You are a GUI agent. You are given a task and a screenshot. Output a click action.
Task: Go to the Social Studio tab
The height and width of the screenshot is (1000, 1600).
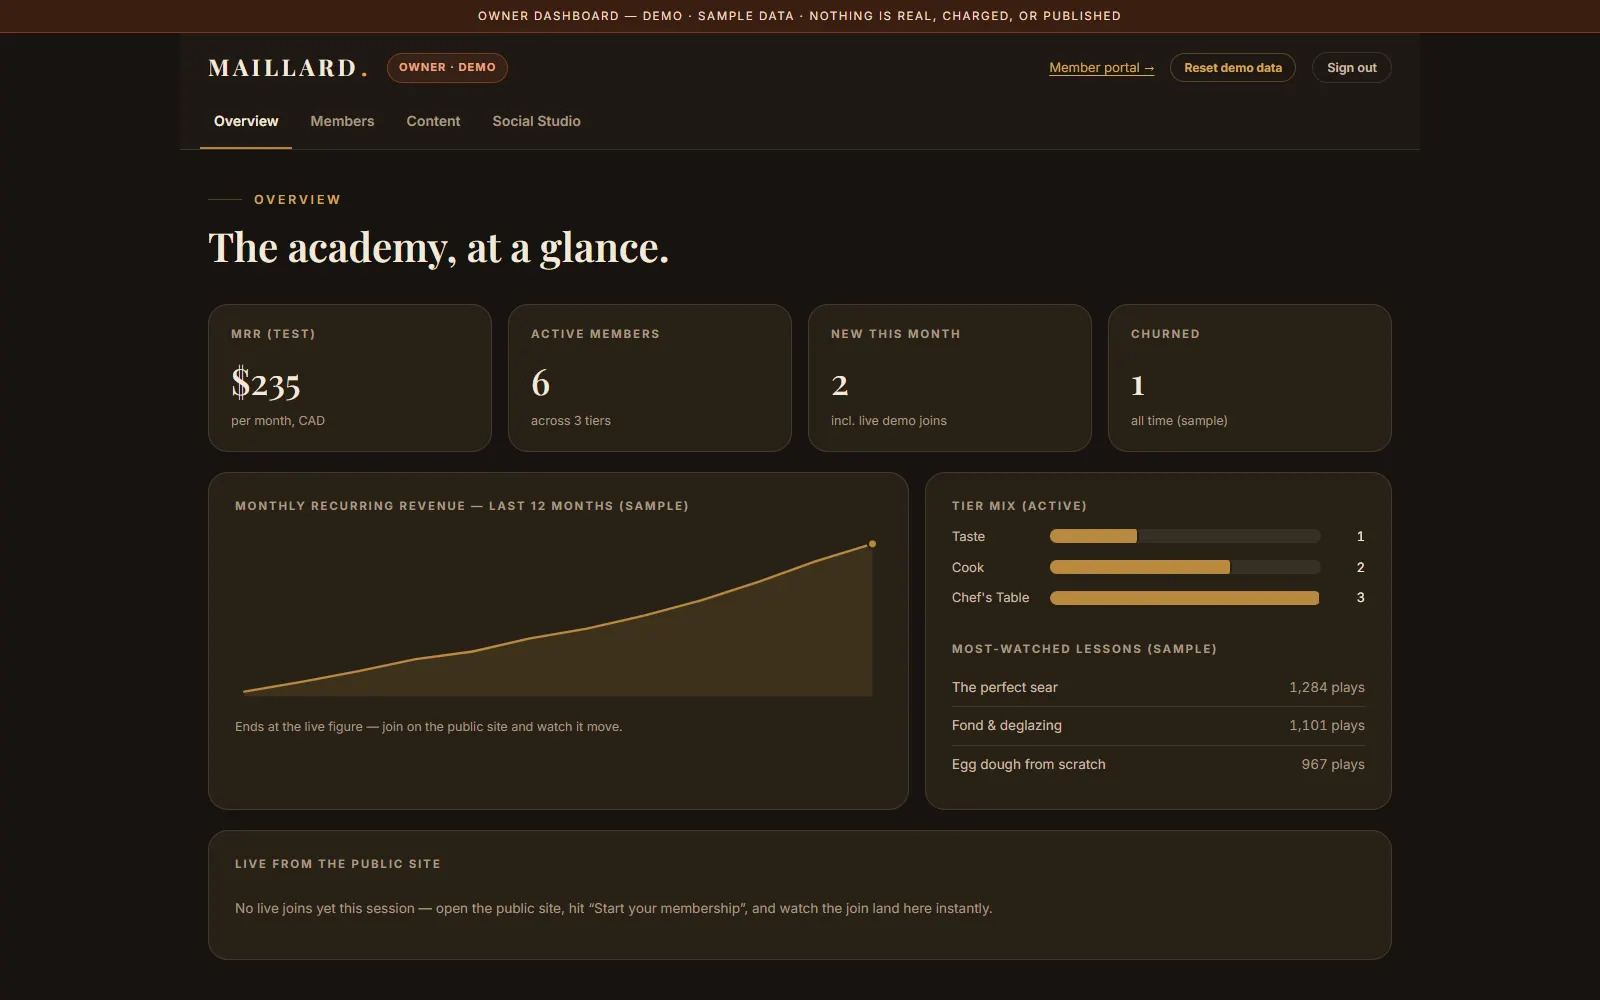coord(536,121)
